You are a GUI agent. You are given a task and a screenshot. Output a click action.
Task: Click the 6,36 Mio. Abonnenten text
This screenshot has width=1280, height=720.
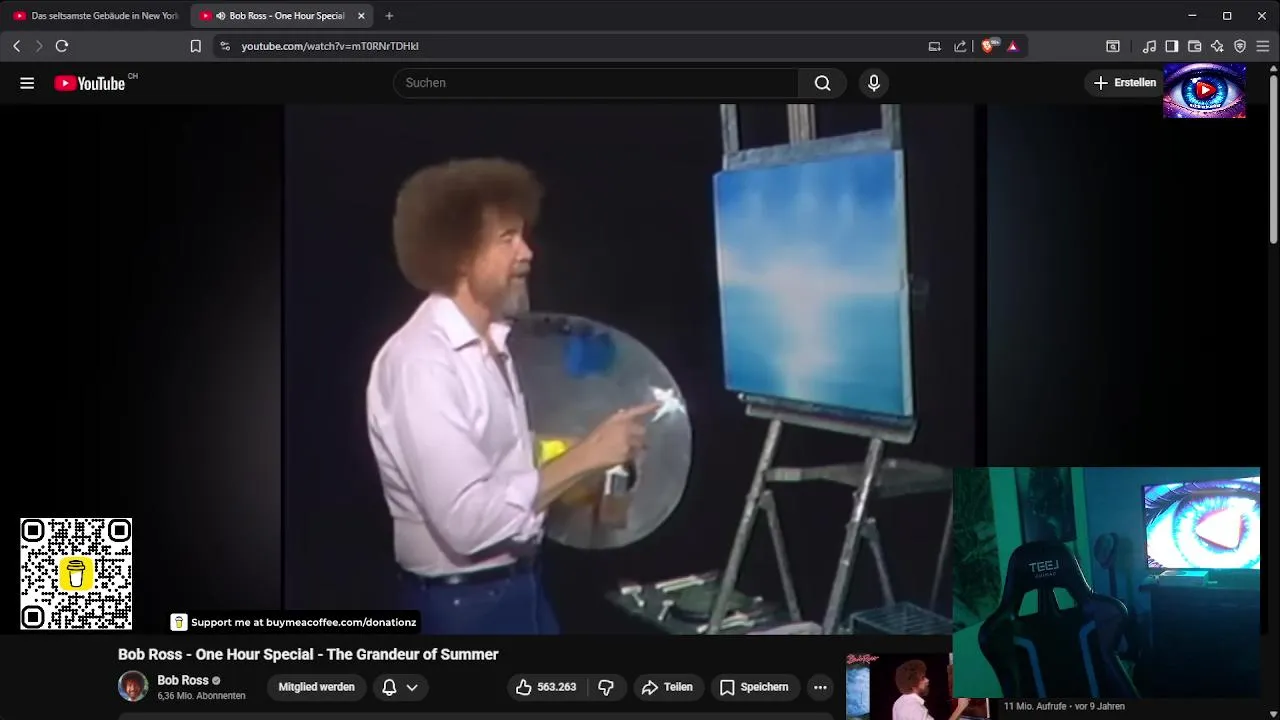tap(201, 696)
